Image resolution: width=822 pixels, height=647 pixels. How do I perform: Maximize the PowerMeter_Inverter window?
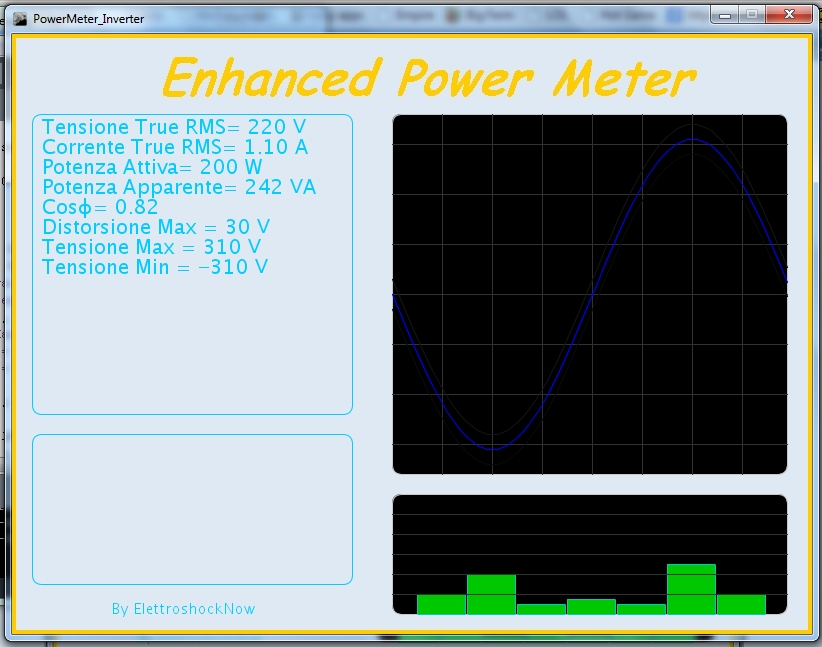[x=752, y=15]
